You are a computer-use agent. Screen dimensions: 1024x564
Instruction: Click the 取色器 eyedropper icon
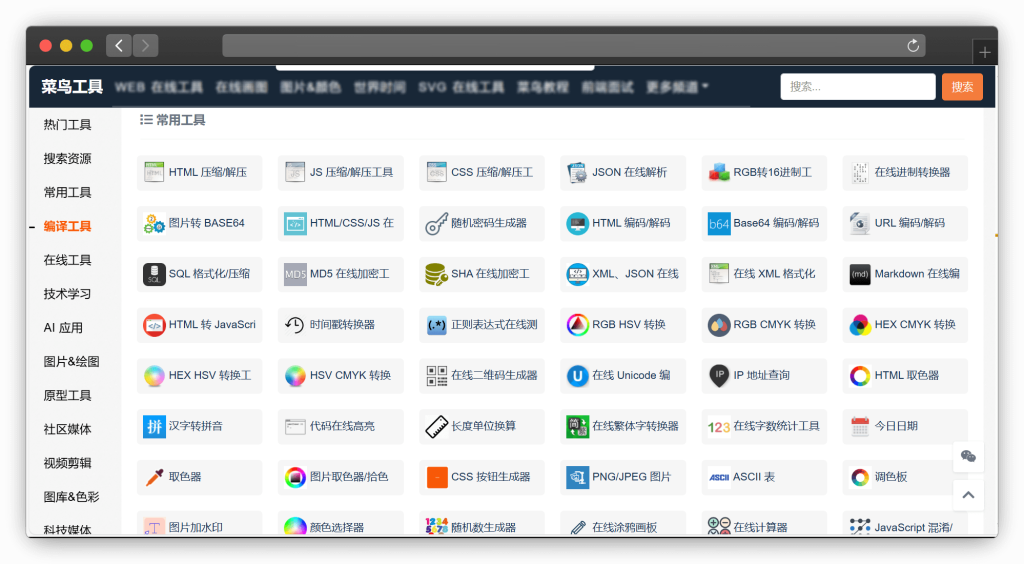tap(154, 477)
